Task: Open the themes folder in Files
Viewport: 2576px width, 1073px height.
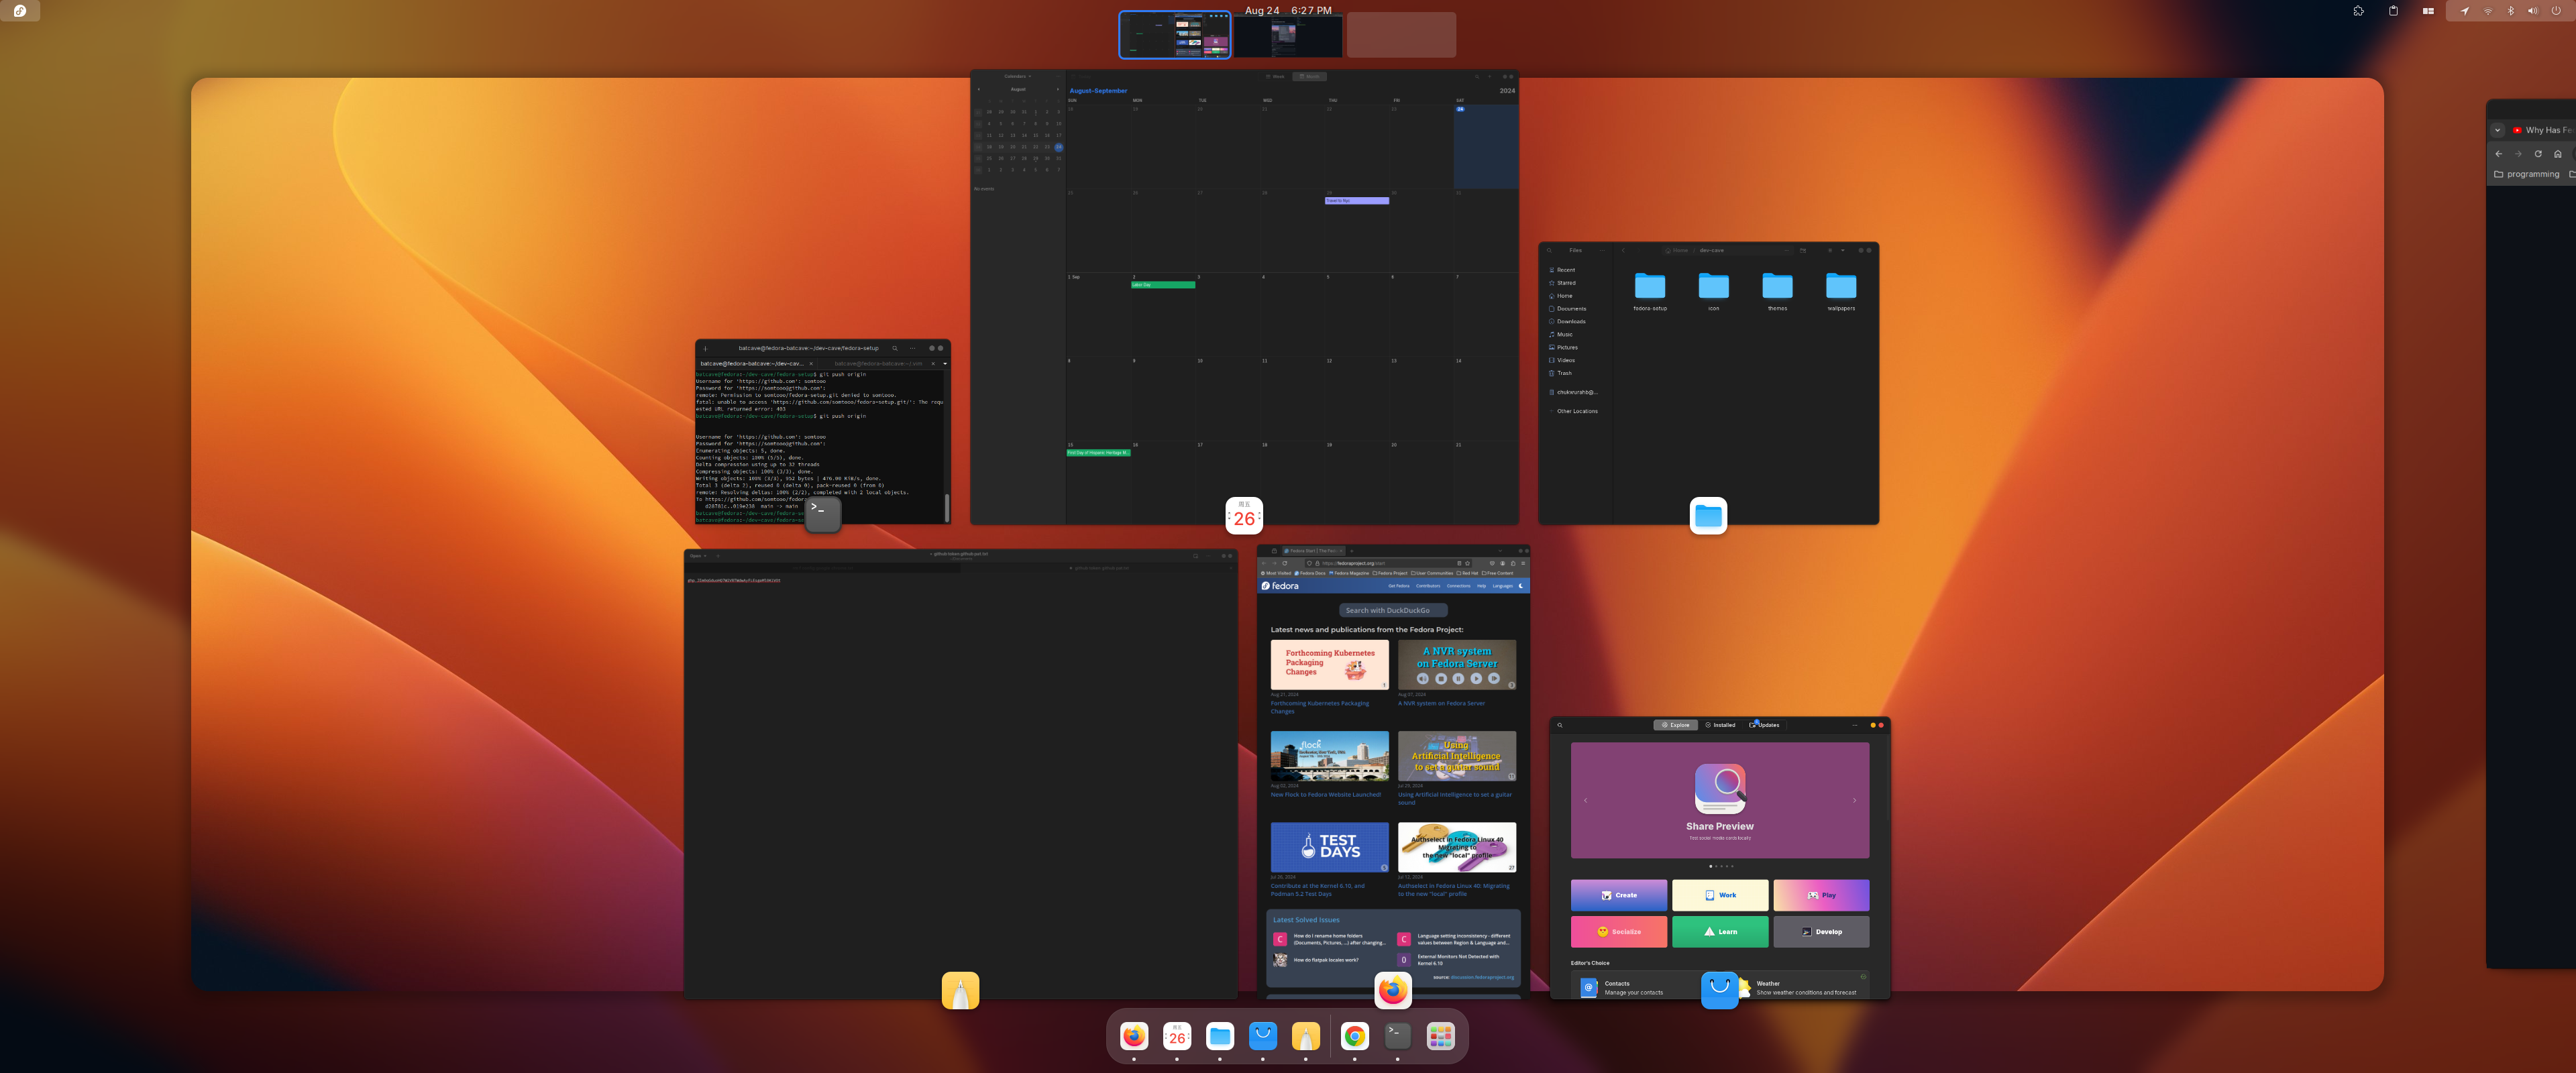Action: click(x=1777, y=291)
